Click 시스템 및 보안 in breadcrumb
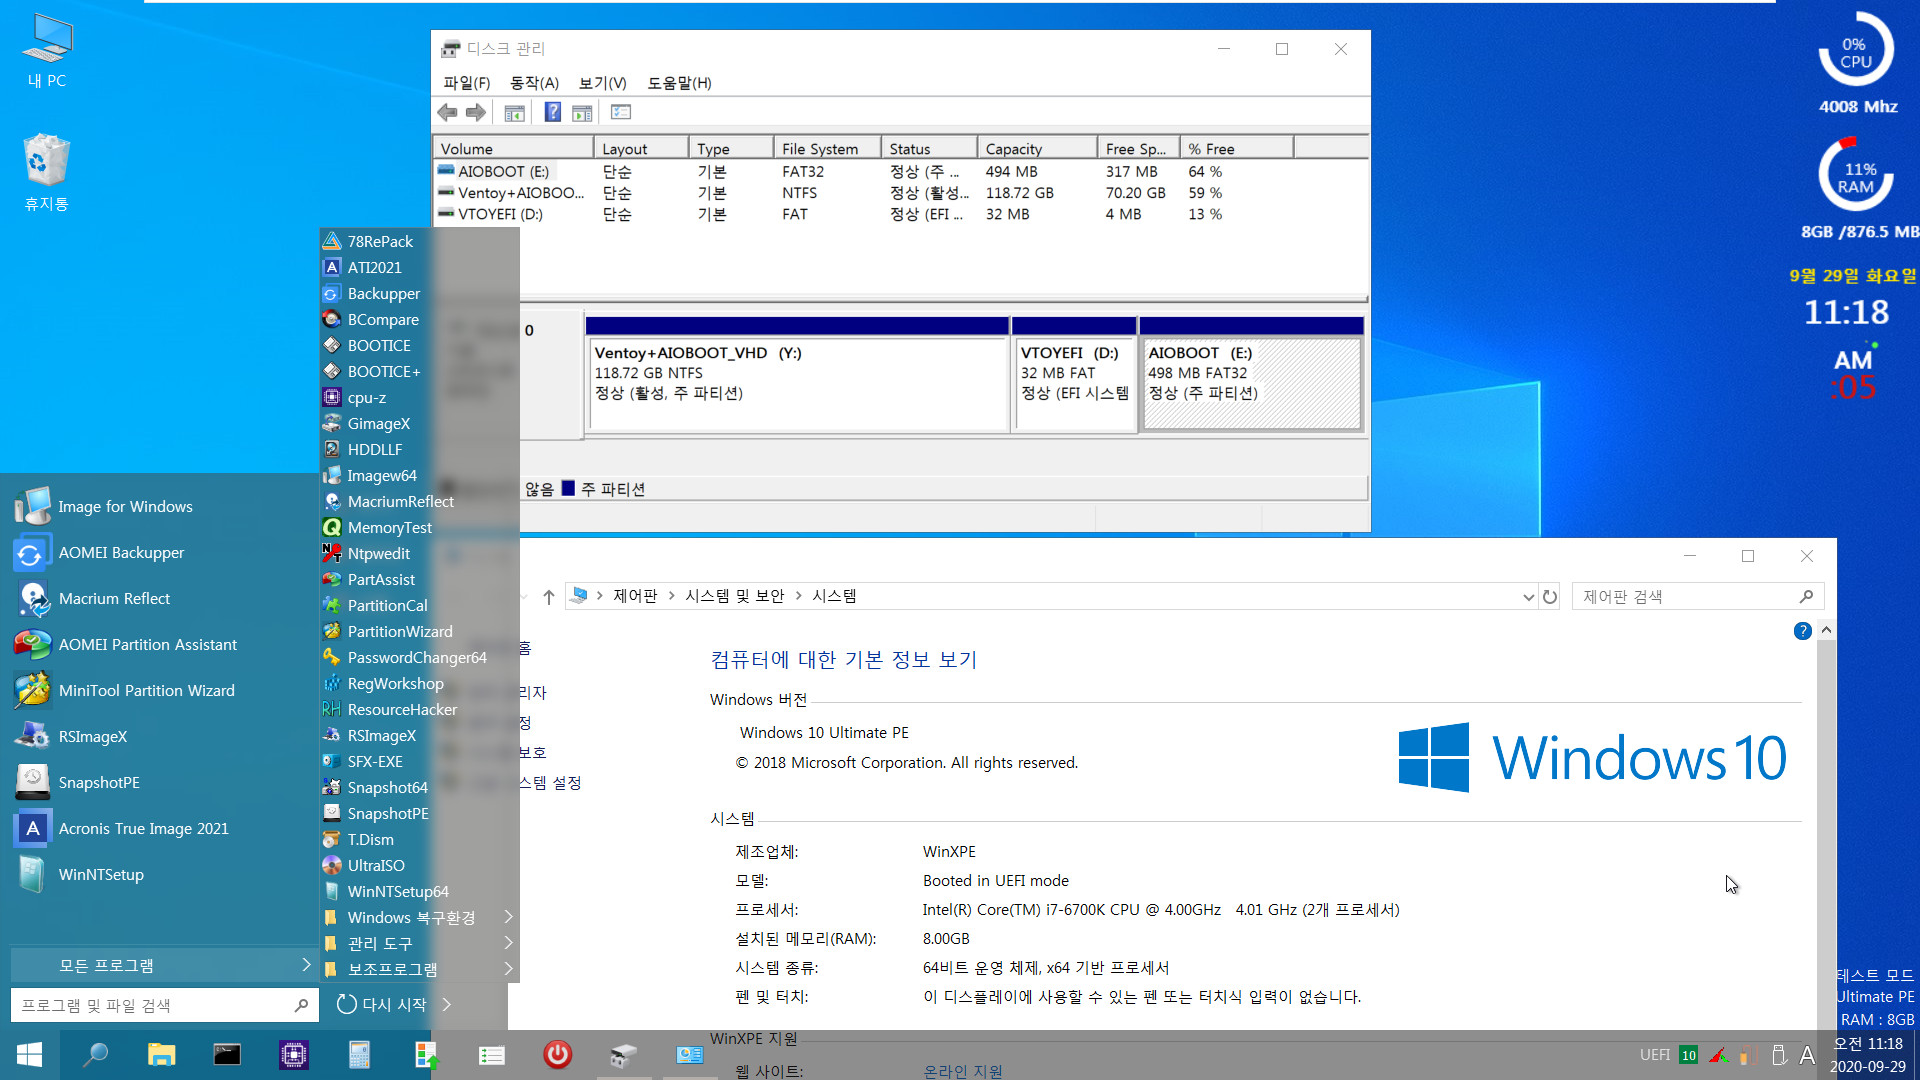1920x1080 pixels. pyautogui.click(x=734, y=596)
